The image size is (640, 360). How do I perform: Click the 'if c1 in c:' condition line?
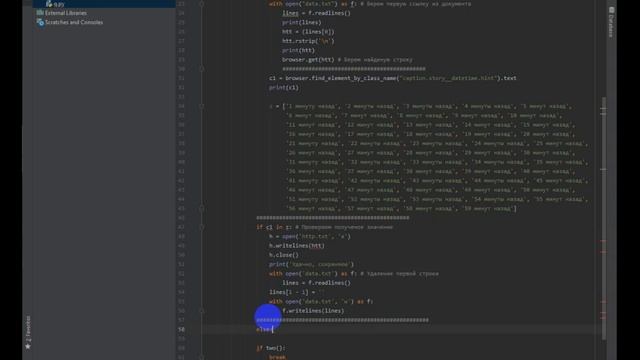274,227
